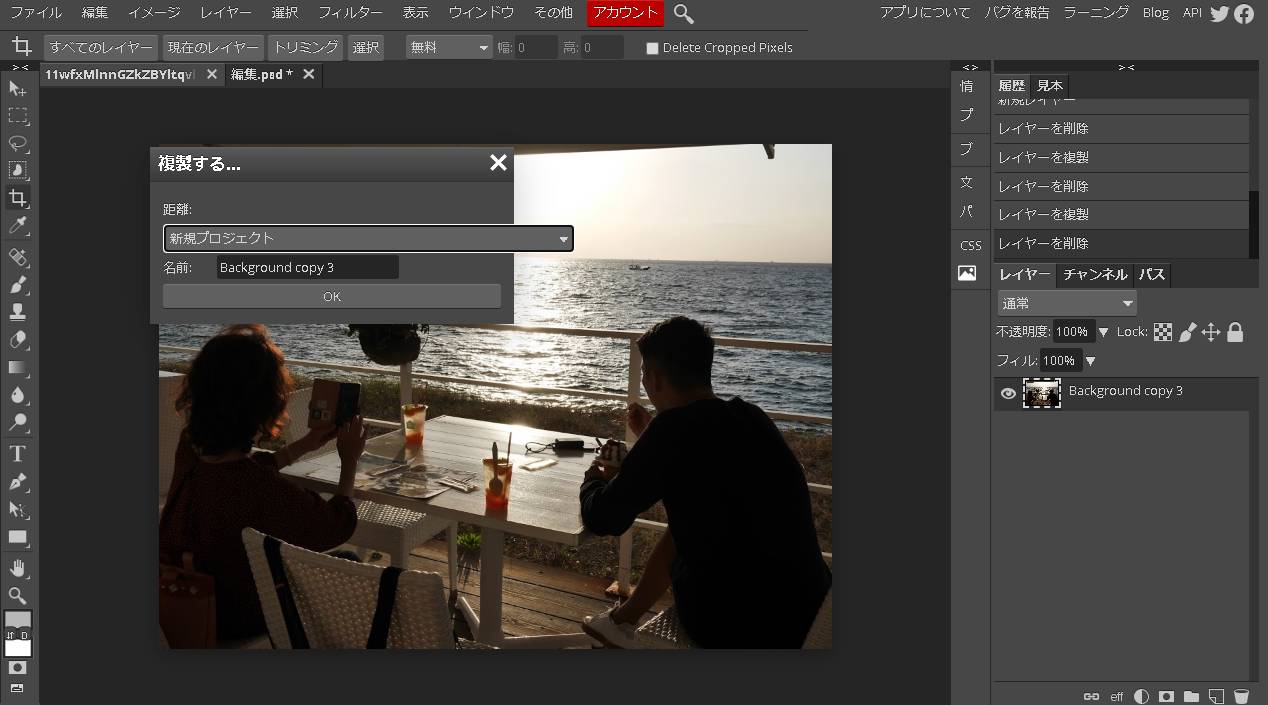Toggle lock all padlock icon
The height and width of the screenshot is (705, 1268).
pos(1235,332)
